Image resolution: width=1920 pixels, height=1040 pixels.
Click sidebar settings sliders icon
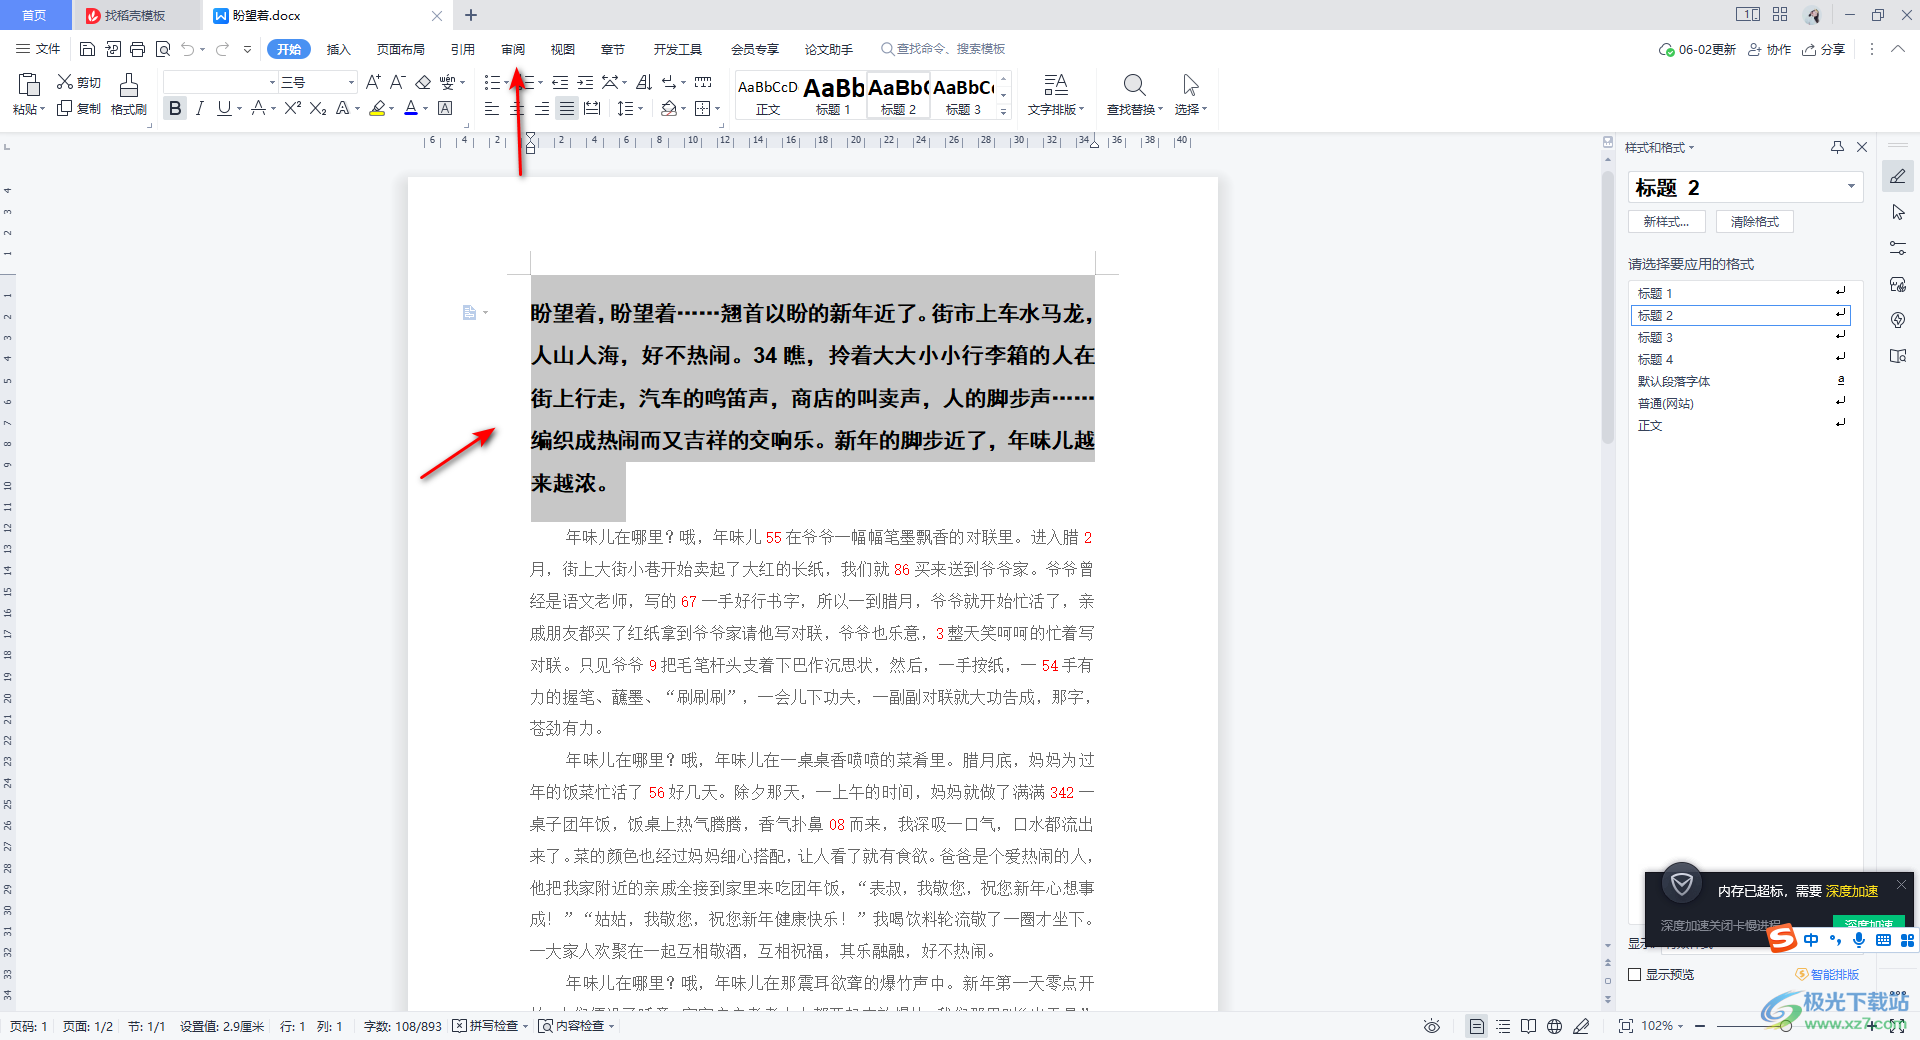(x=1898, y=248)
